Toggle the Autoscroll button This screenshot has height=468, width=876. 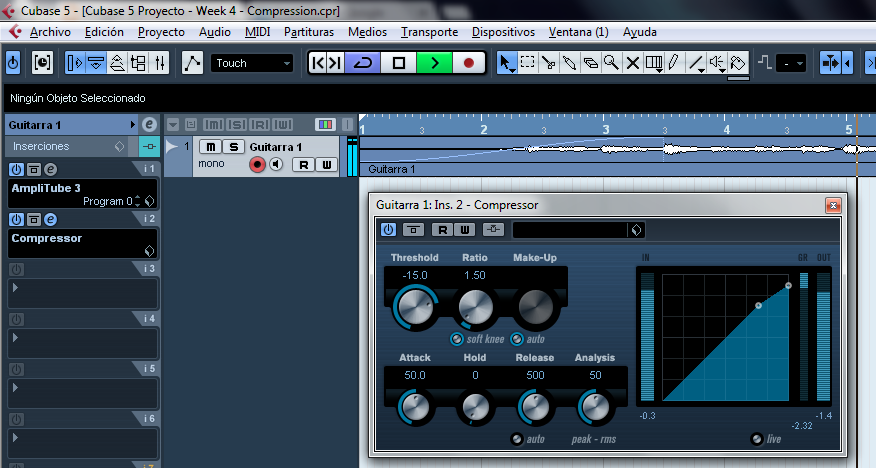831,63
